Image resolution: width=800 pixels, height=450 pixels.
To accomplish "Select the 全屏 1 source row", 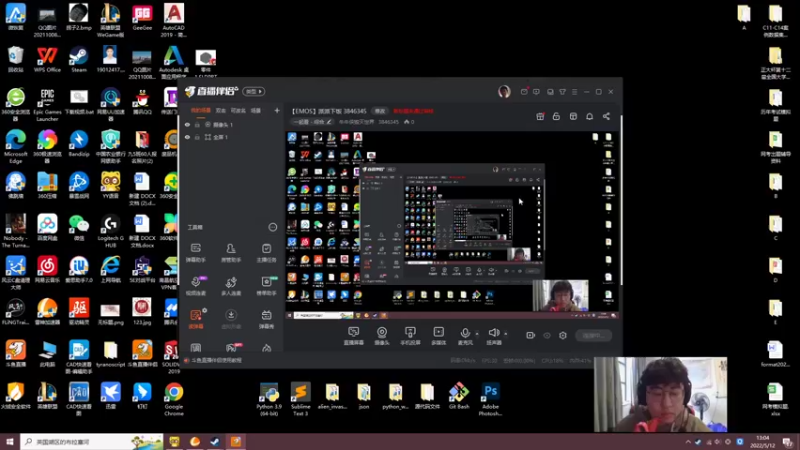I will click(232, 137).
